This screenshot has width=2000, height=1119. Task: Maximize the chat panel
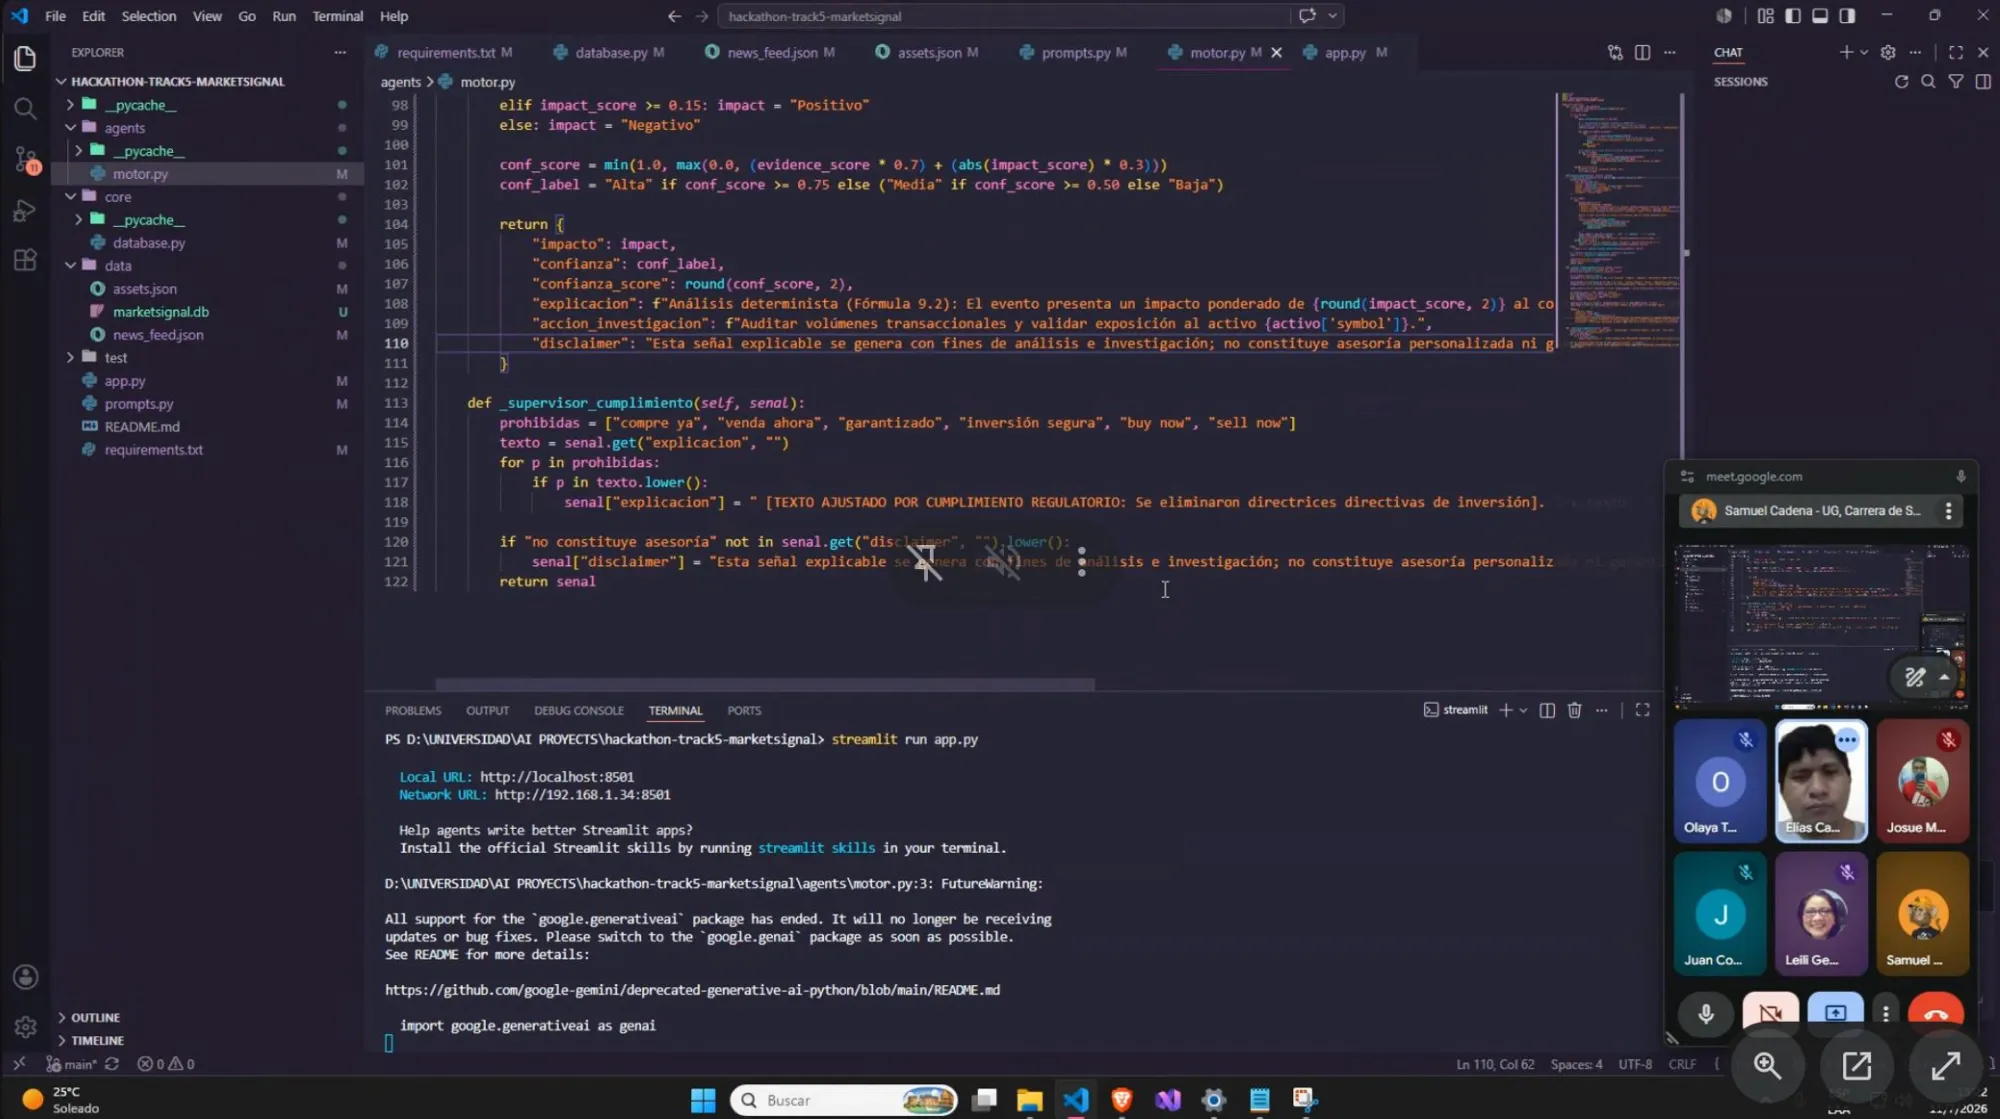1956,52
